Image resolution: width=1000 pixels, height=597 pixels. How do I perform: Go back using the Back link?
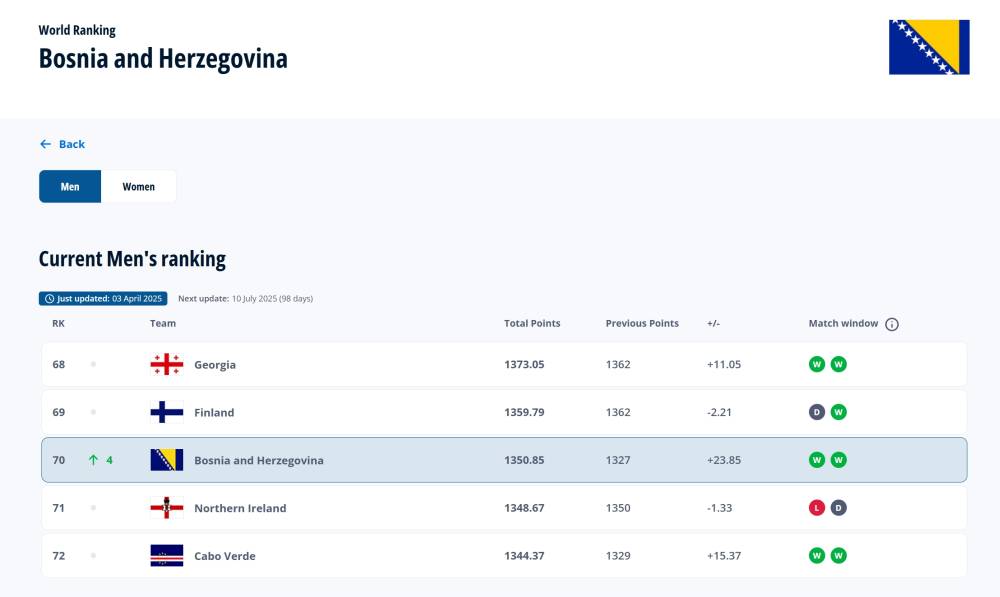[x=62, y=144]
